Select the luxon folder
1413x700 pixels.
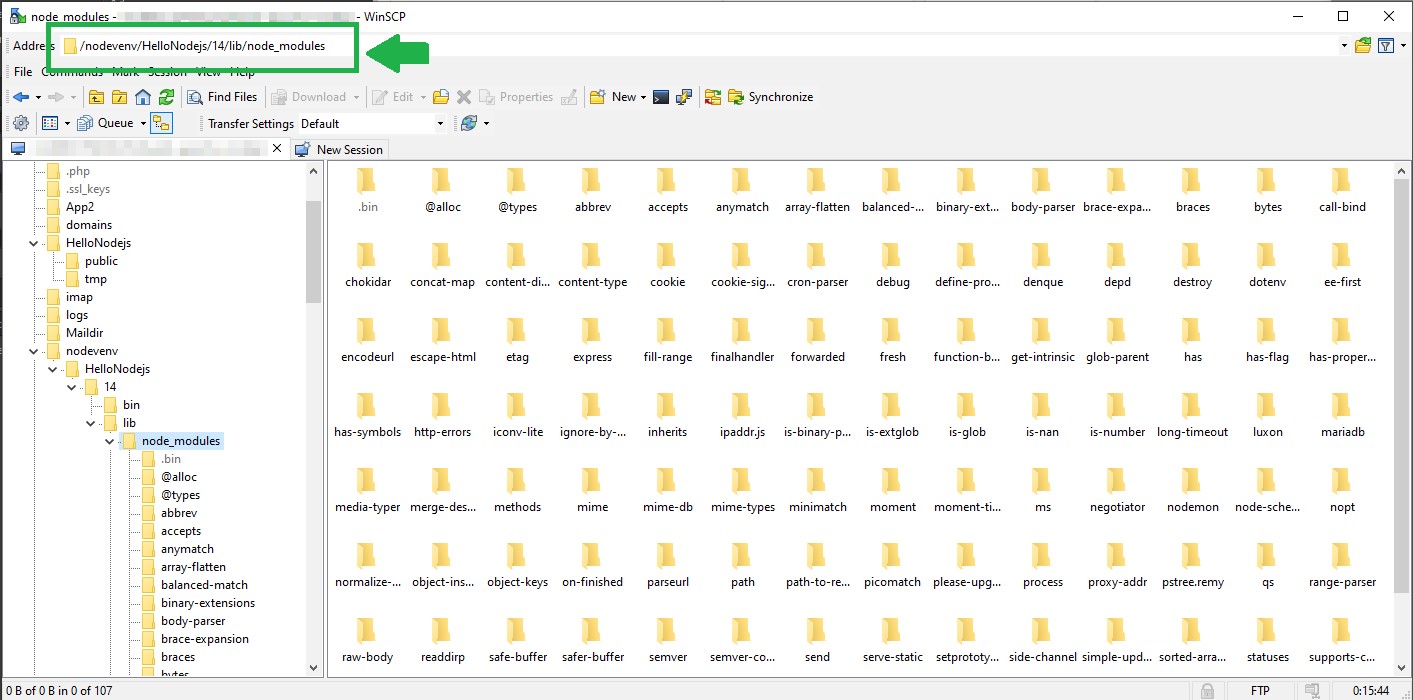tap(1267, 416)
